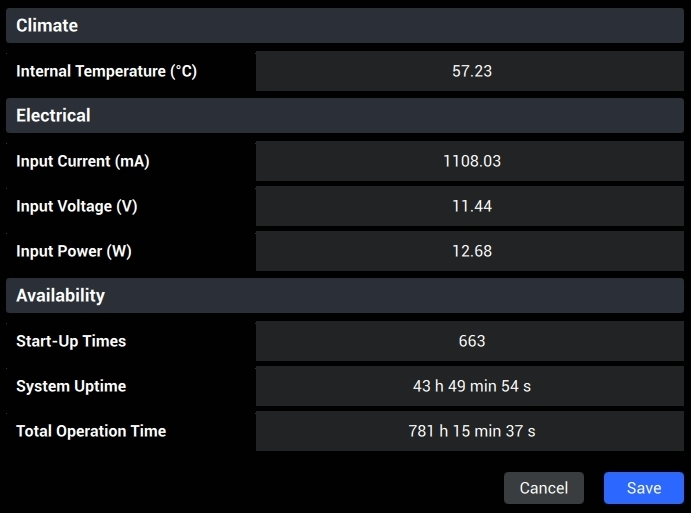Select the System Uptime value field
The image size is (691, 513).
coord(470,386)
